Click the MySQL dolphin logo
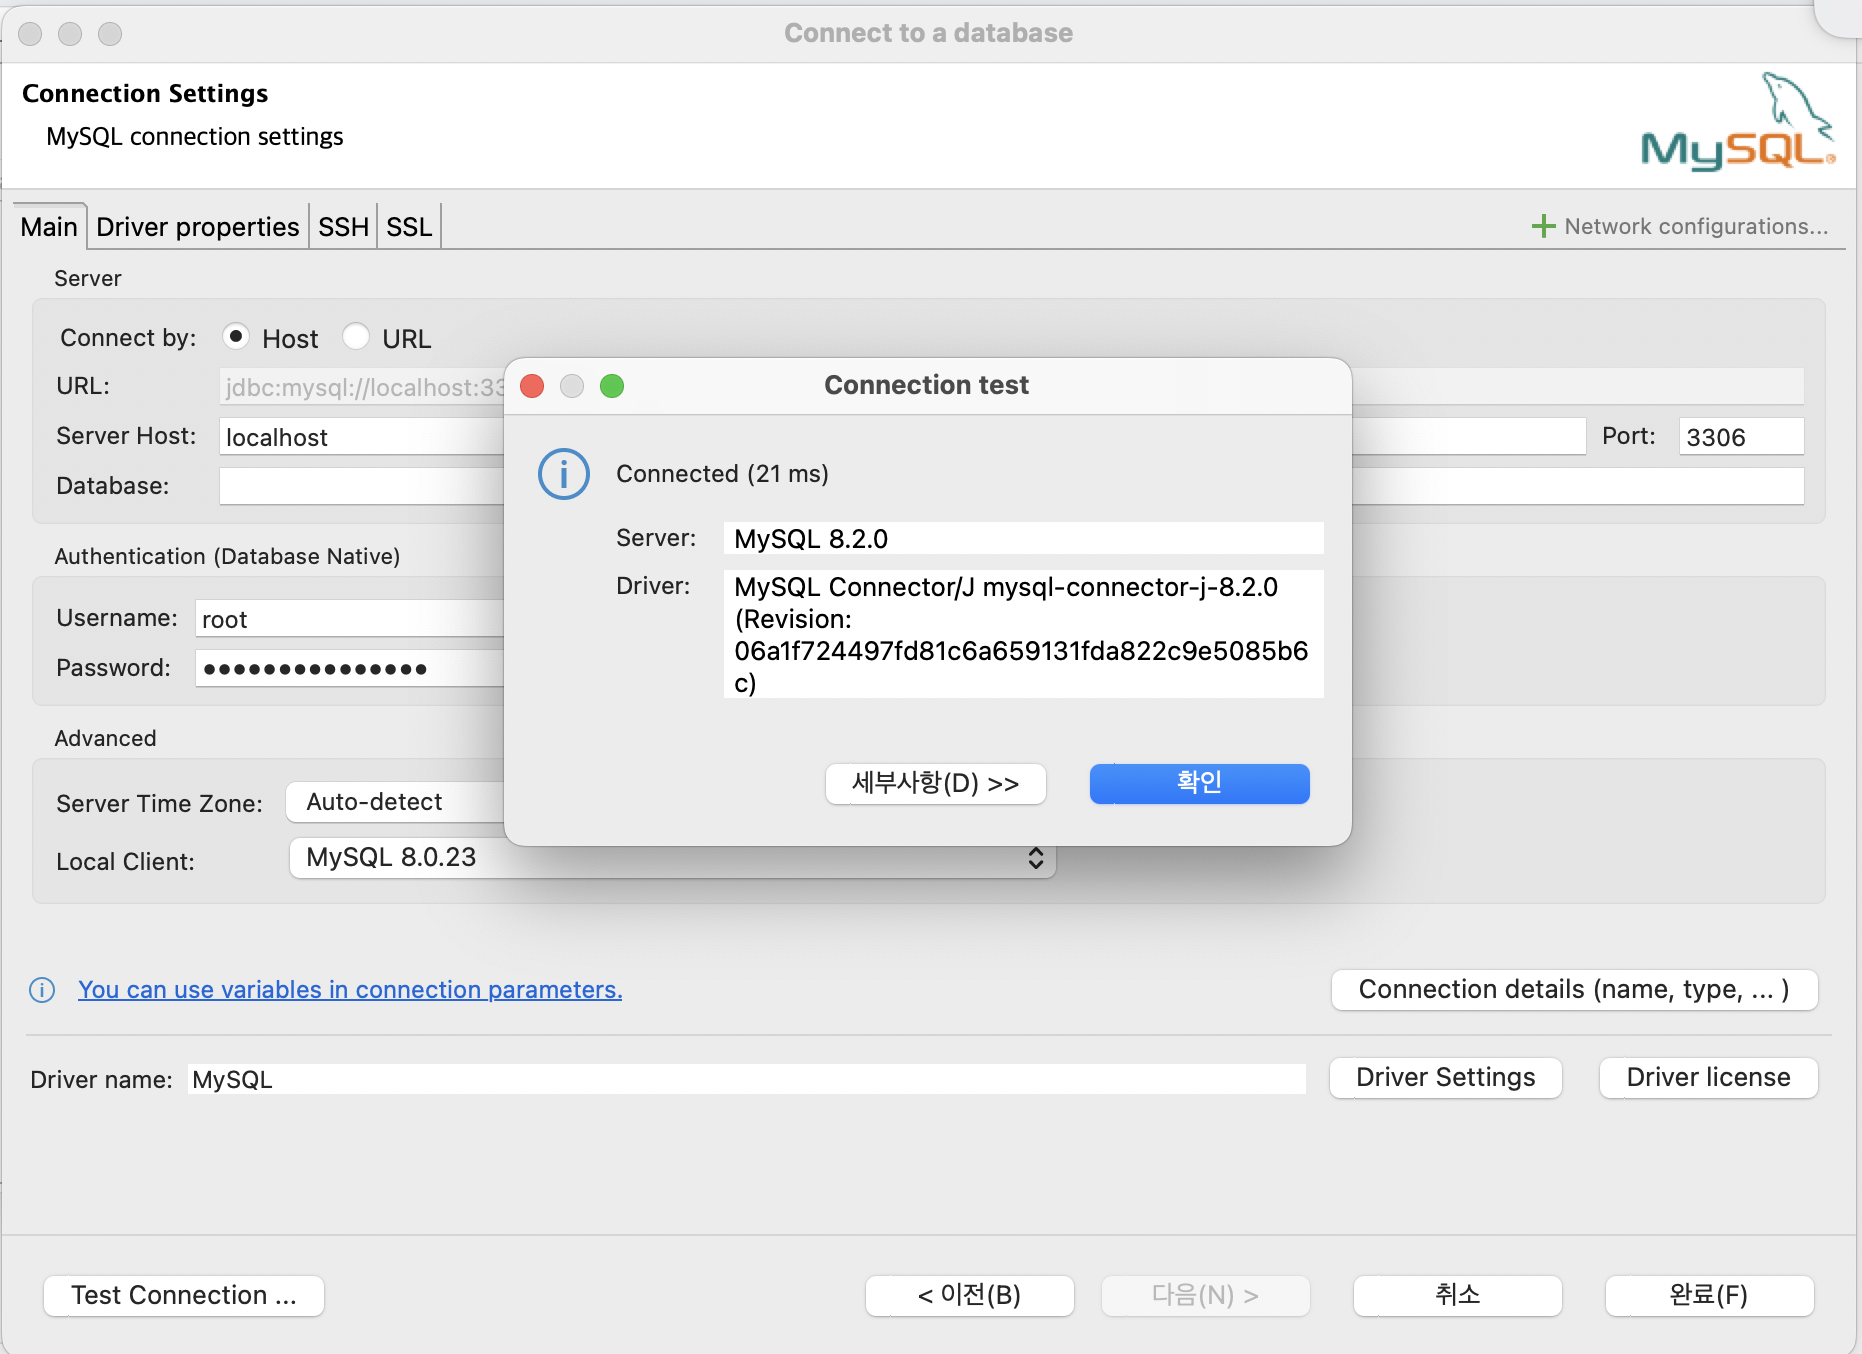The image size is (1862, 1354). pyautogui.click(x=1738, y=122)
